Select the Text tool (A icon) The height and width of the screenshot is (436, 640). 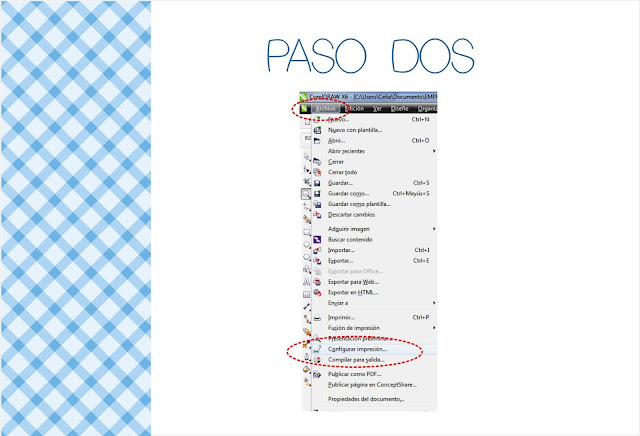[306, 282]
